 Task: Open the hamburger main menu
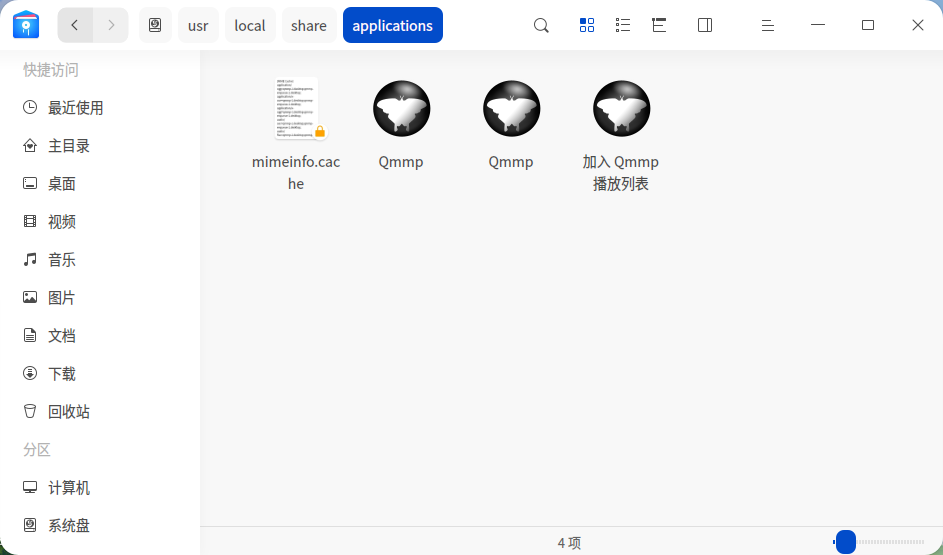(767, 25)
